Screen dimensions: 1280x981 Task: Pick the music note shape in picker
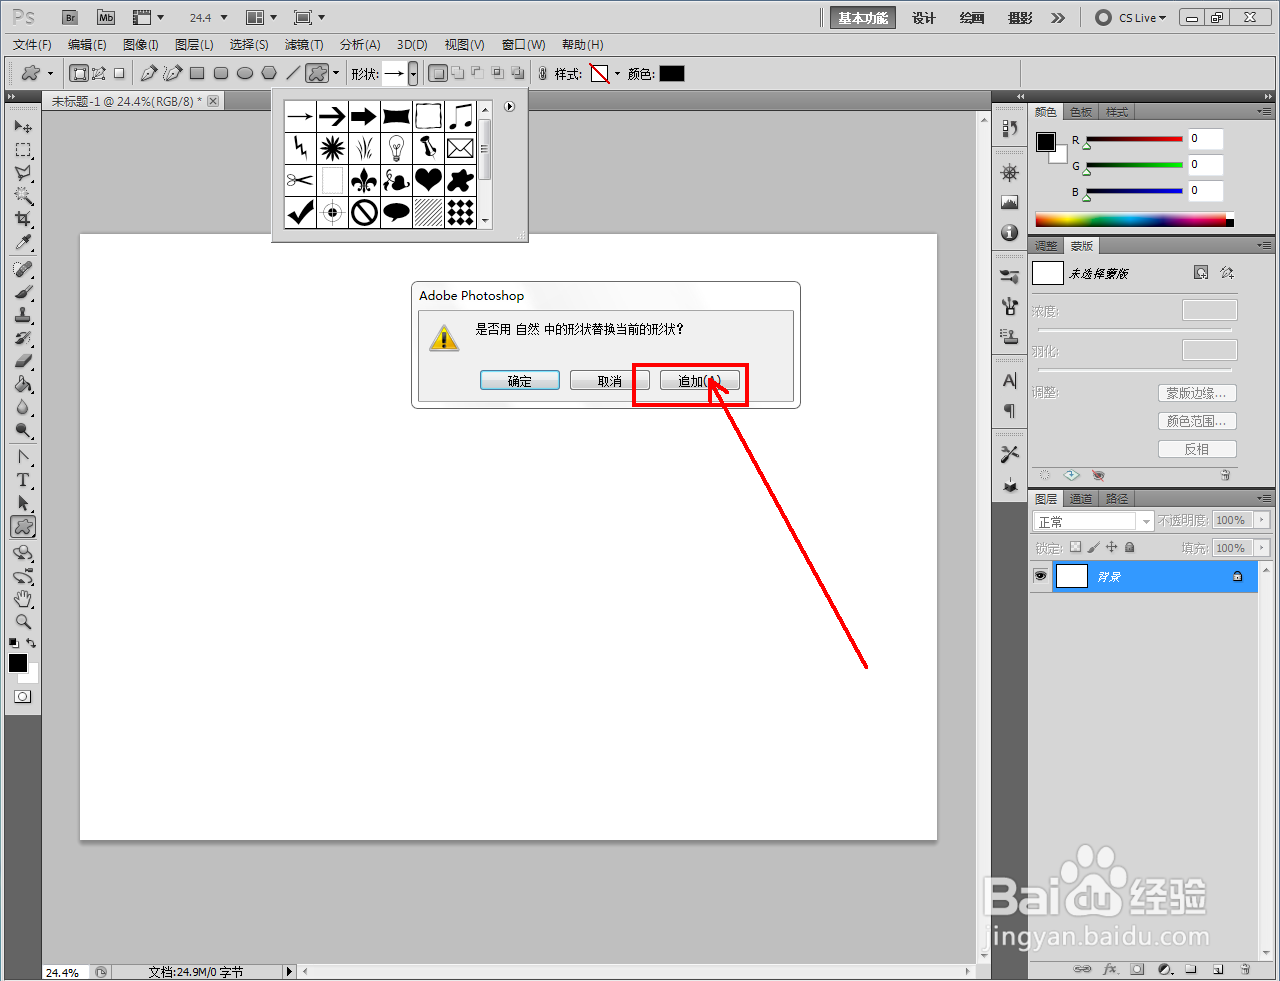coord(460,116)
